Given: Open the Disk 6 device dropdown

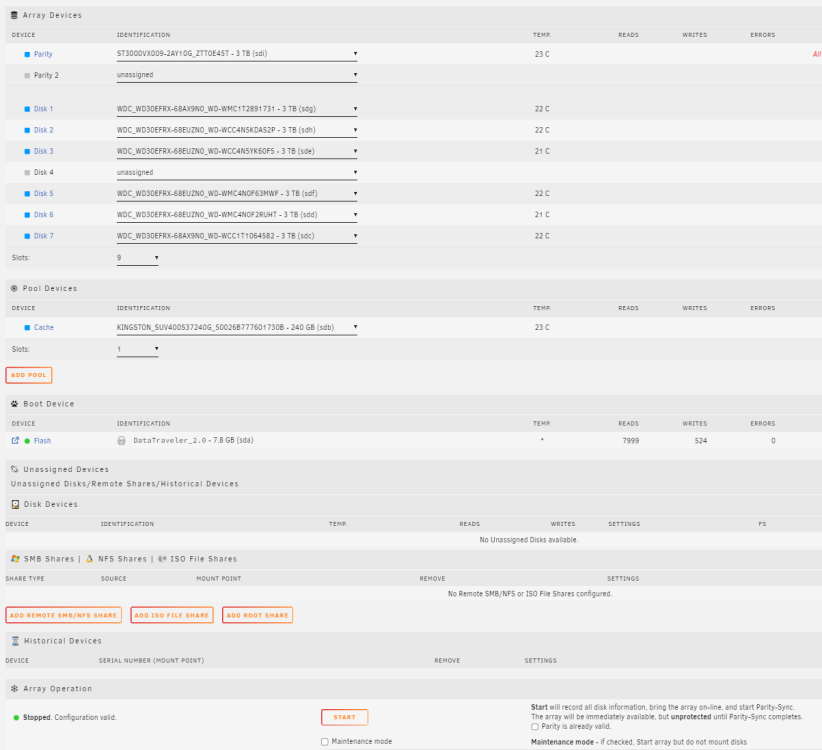Looking at the screenshot, I should tap(237, 215).
